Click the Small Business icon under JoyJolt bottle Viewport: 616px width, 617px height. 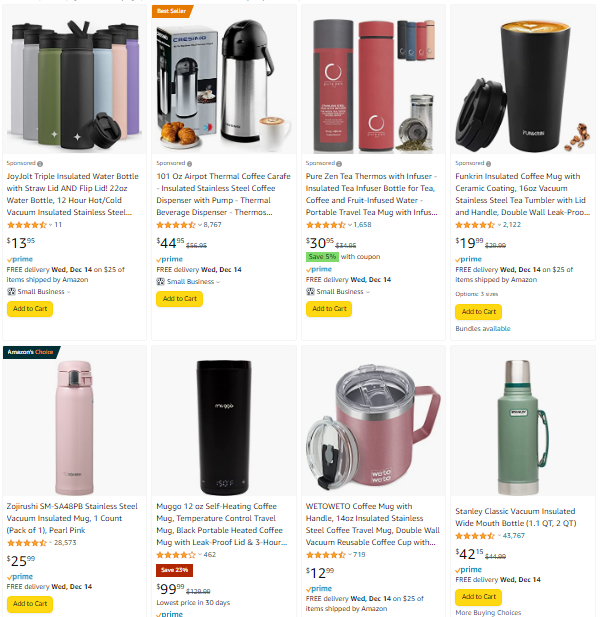pyautogui.click(x=11, y=292)
